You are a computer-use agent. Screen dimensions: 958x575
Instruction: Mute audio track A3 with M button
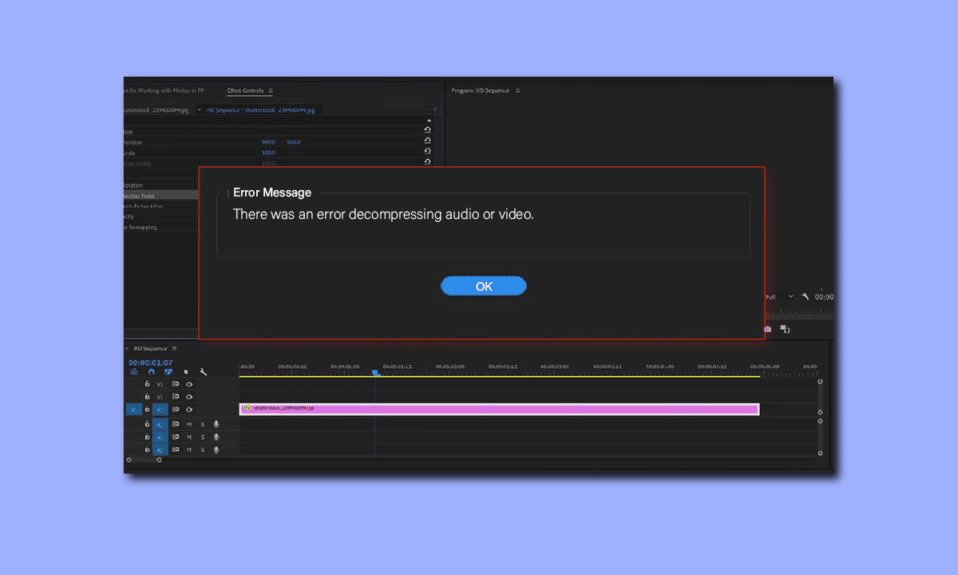[189, 450]
